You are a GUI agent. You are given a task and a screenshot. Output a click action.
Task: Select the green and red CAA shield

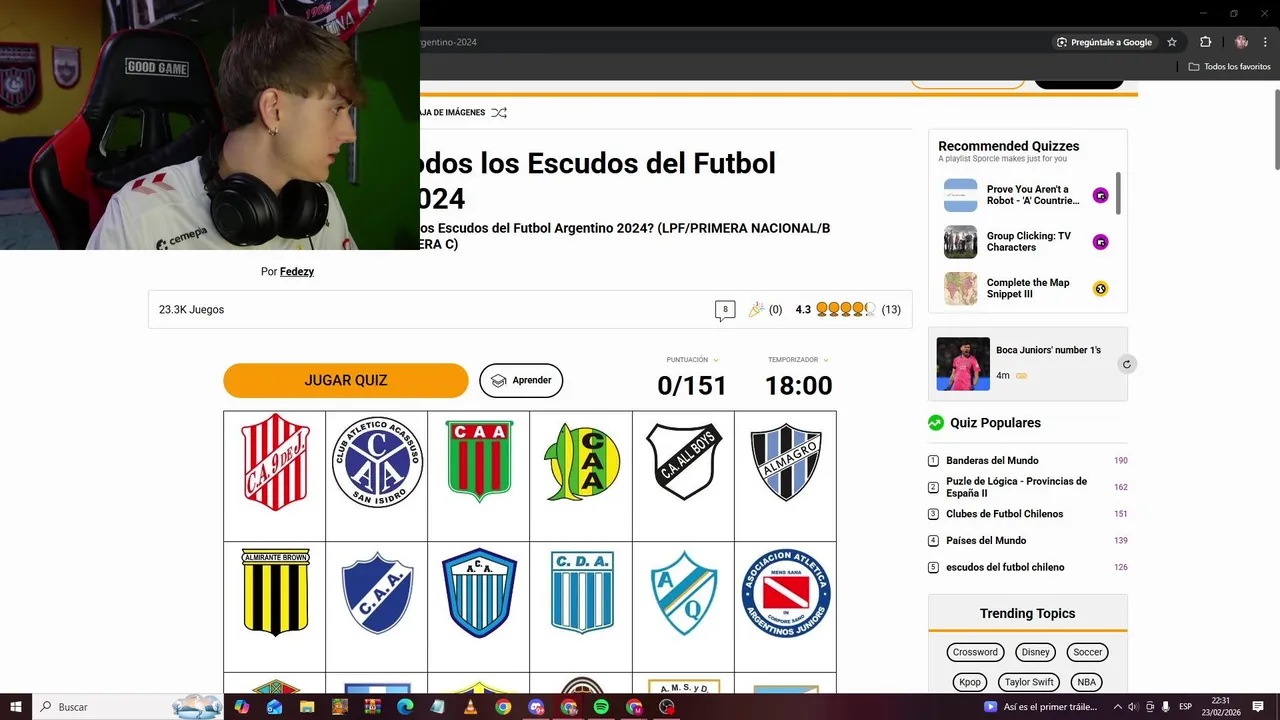(479, 463)
